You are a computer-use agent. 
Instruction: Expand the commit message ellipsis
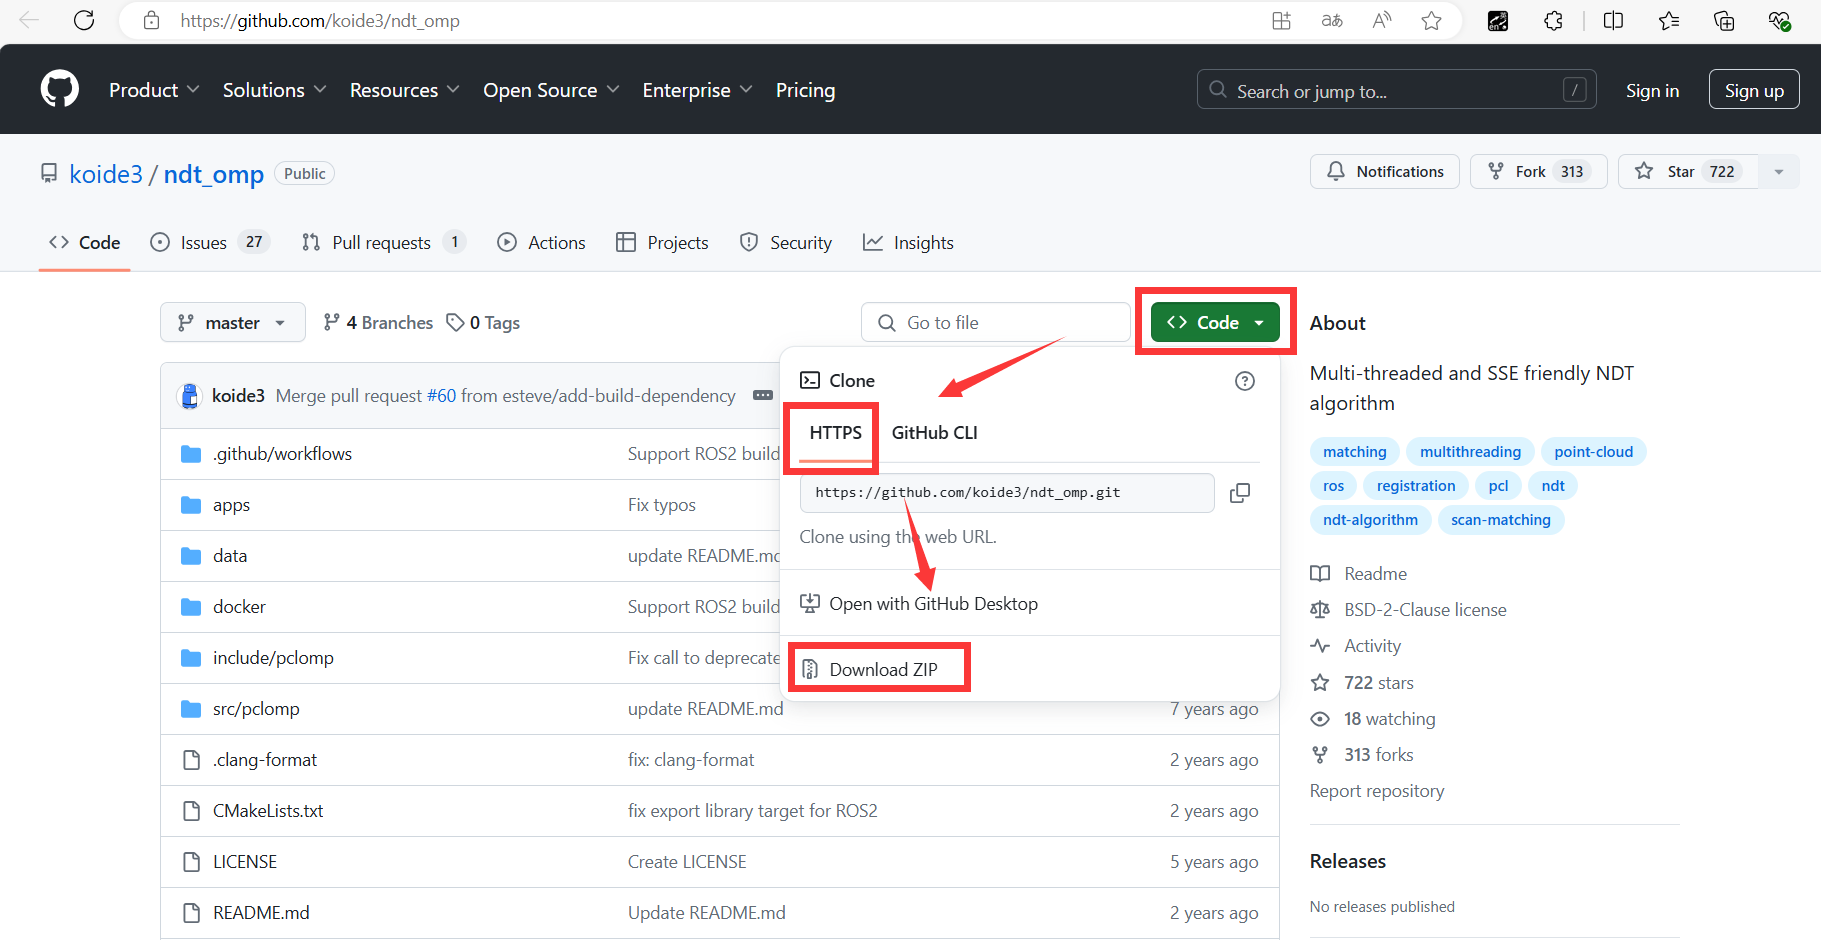click(763, 396)
